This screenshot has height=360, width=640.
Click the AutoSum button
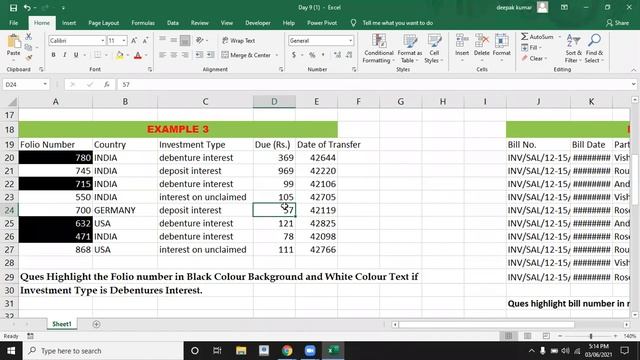[x=537, y=37]
